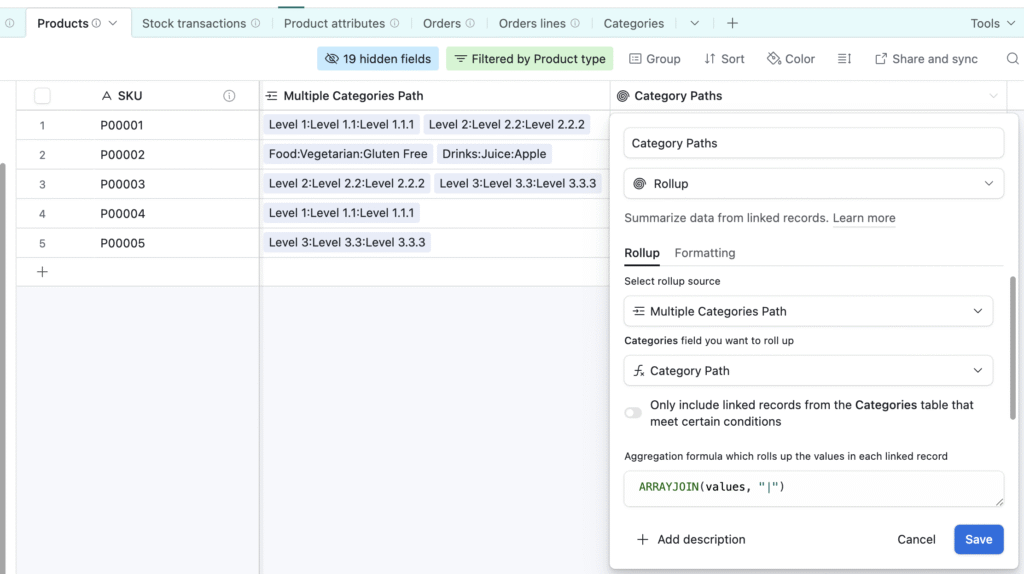Click the ARRAYJOIN aggregation formula box
Screen dimensions: 1024x574
tap(813, 488)
